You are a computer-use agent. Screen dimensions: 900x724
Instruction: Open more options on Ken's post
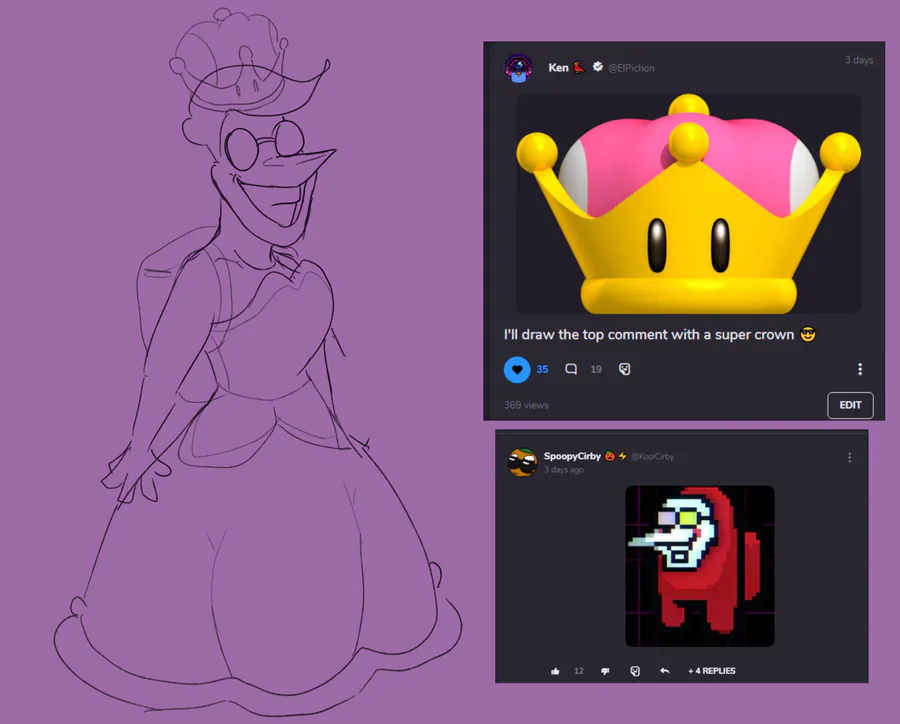[x=859, y=369]
